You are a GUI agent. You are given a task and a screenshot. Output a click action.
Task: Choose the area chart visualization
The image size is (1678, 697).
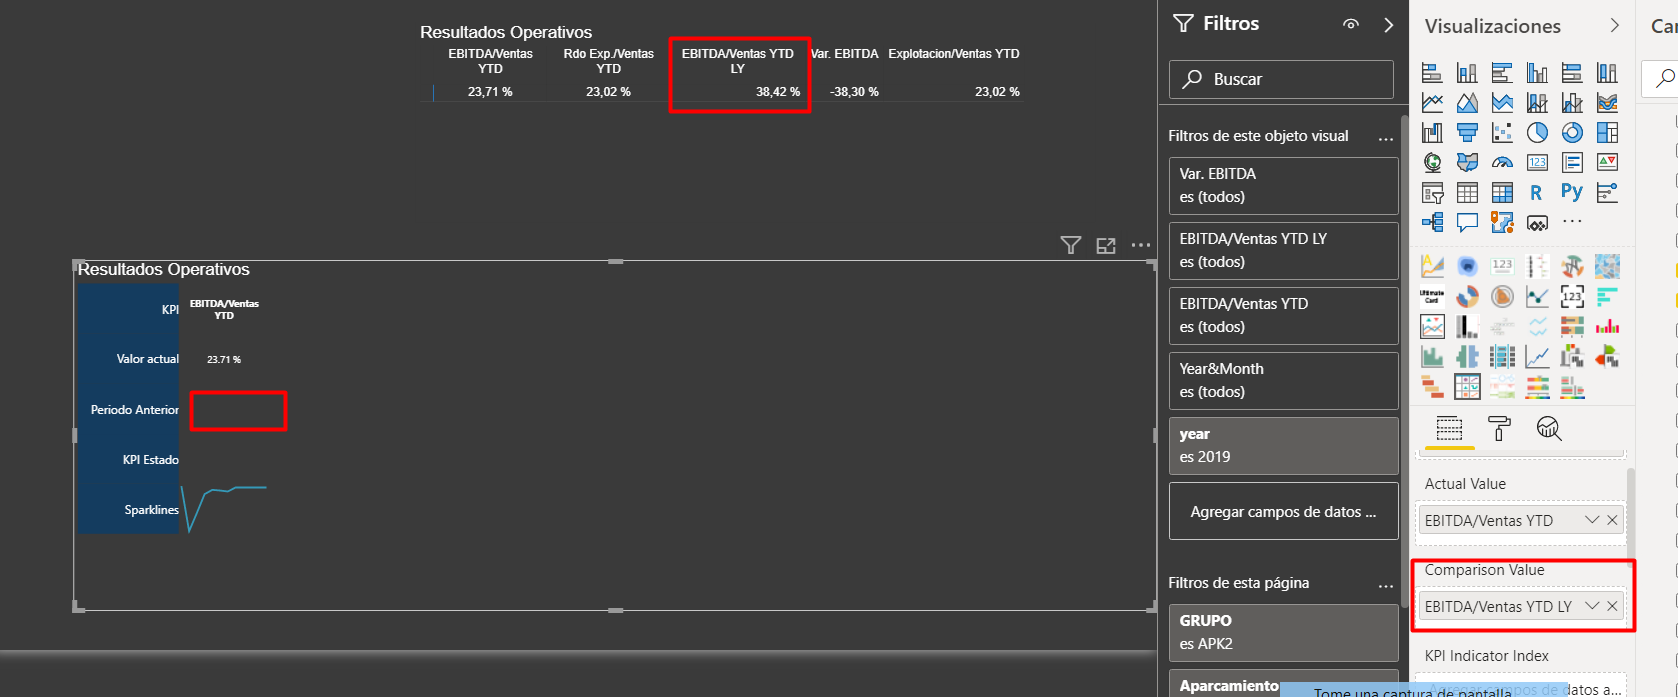coord(1467,103)
